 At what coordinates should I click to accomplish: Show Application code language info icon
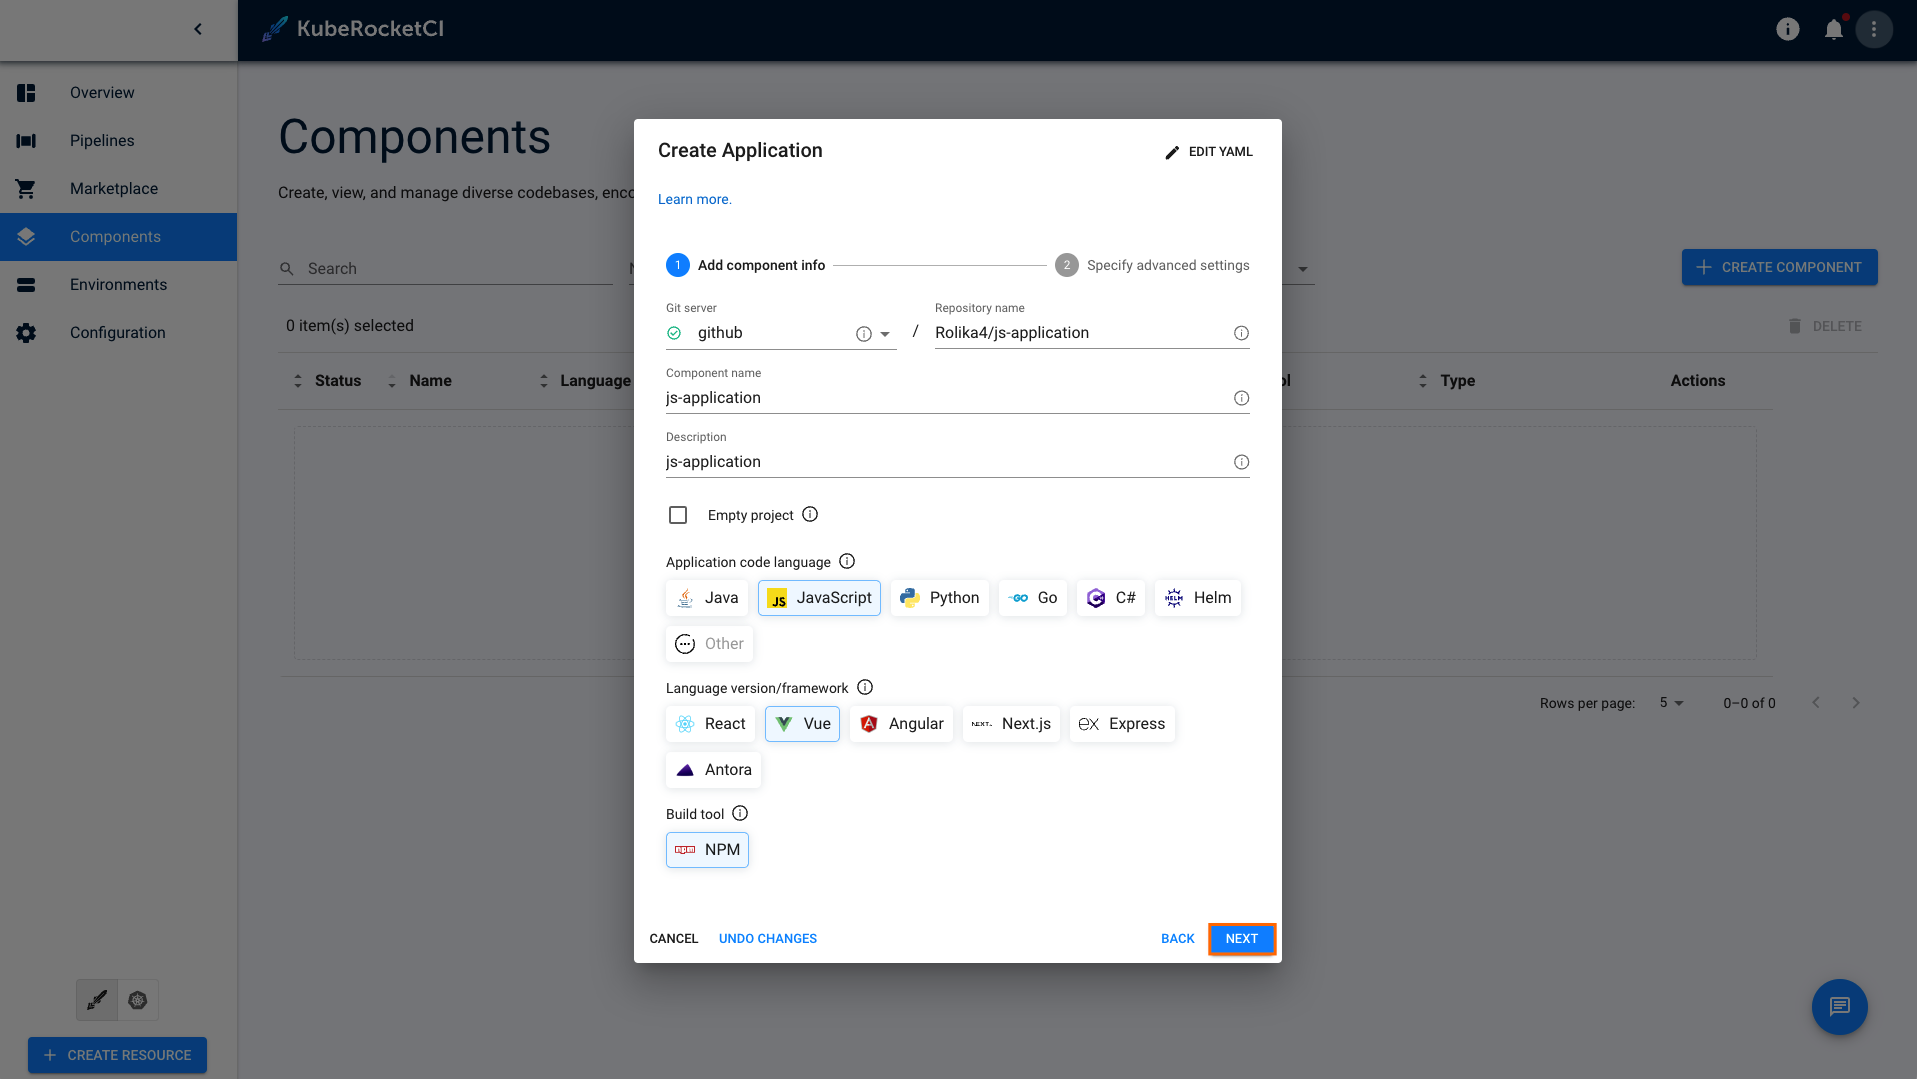tap(847, 561)
